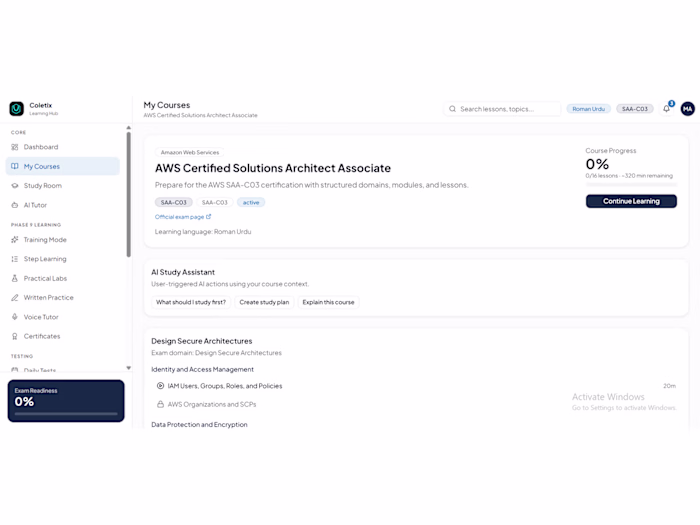Viewport: 700px width, 525px height.
Task: Click the AI Tutor robot icon
Action: click(15, 205)
